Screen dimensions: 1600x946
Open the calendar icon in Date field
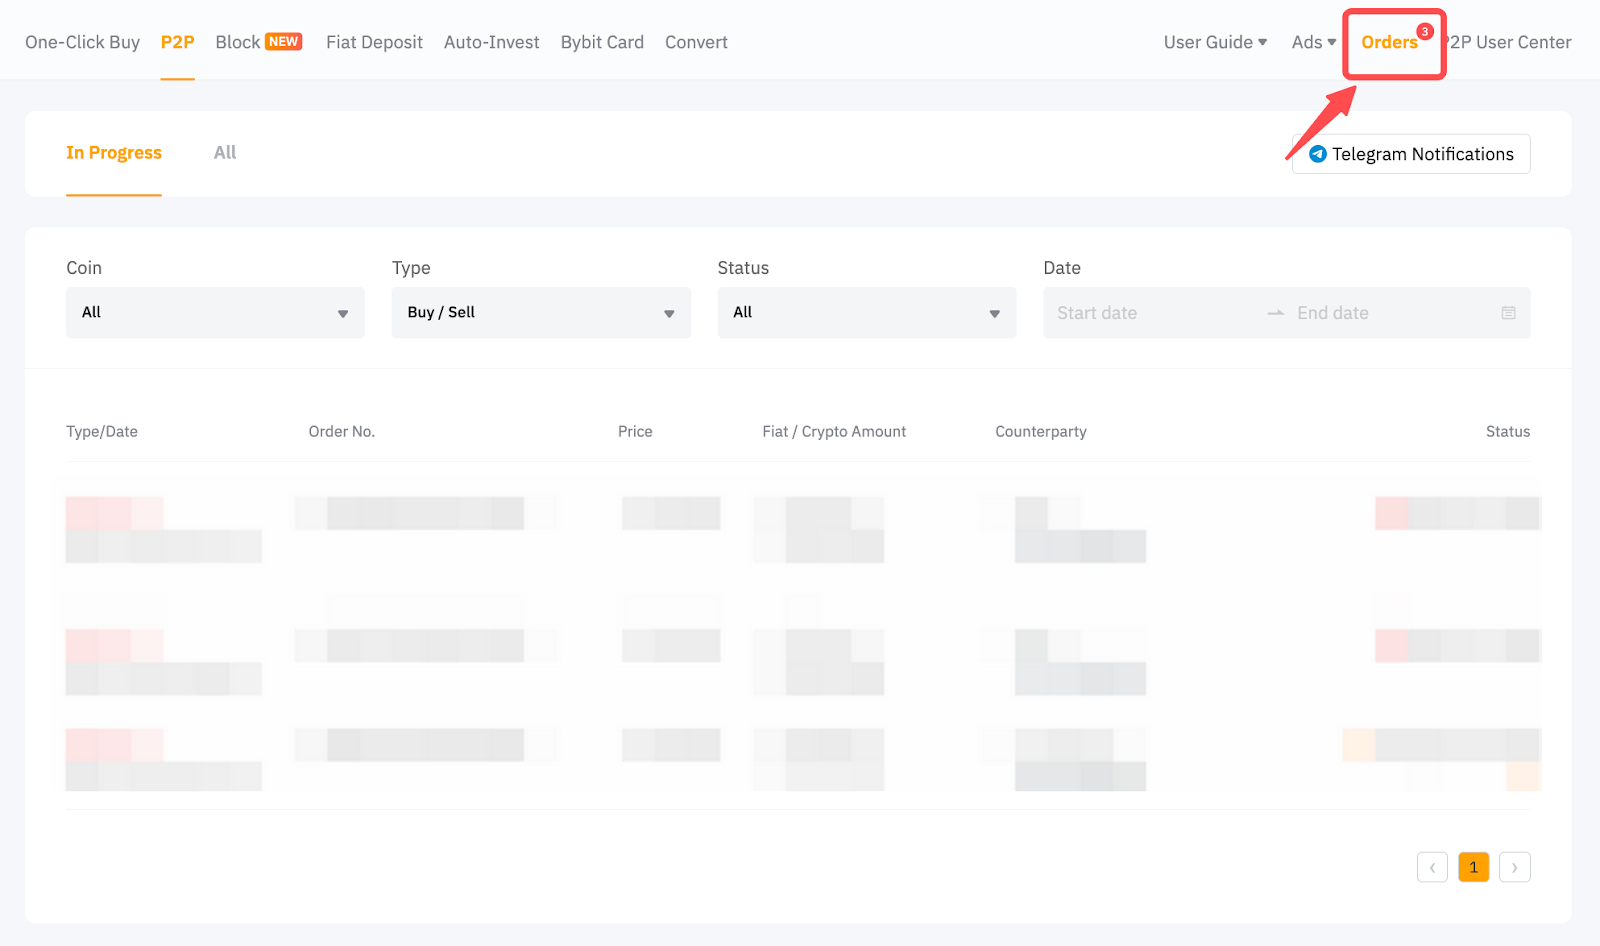point(1508,313)
